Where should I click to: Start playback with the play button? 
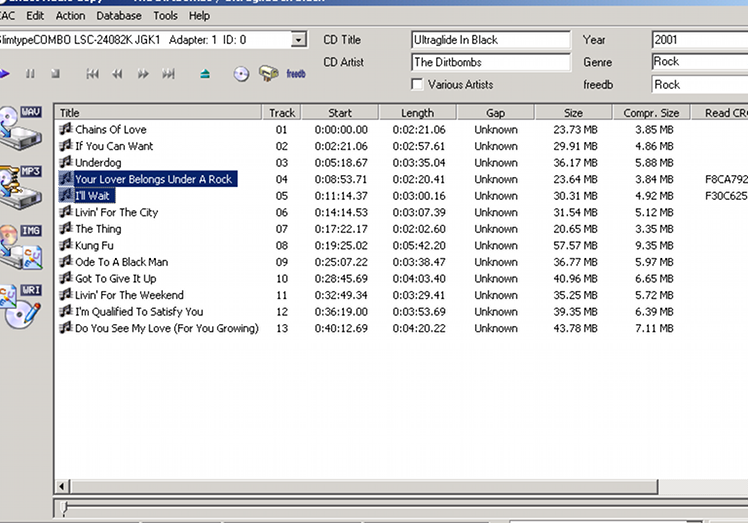pos(4,73)
